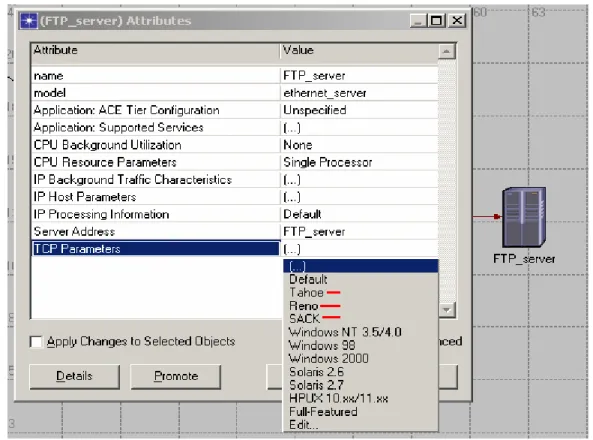Viewport: 593px width, 440px height.
Task: Select the name attribute row
Action: point(156,76)
